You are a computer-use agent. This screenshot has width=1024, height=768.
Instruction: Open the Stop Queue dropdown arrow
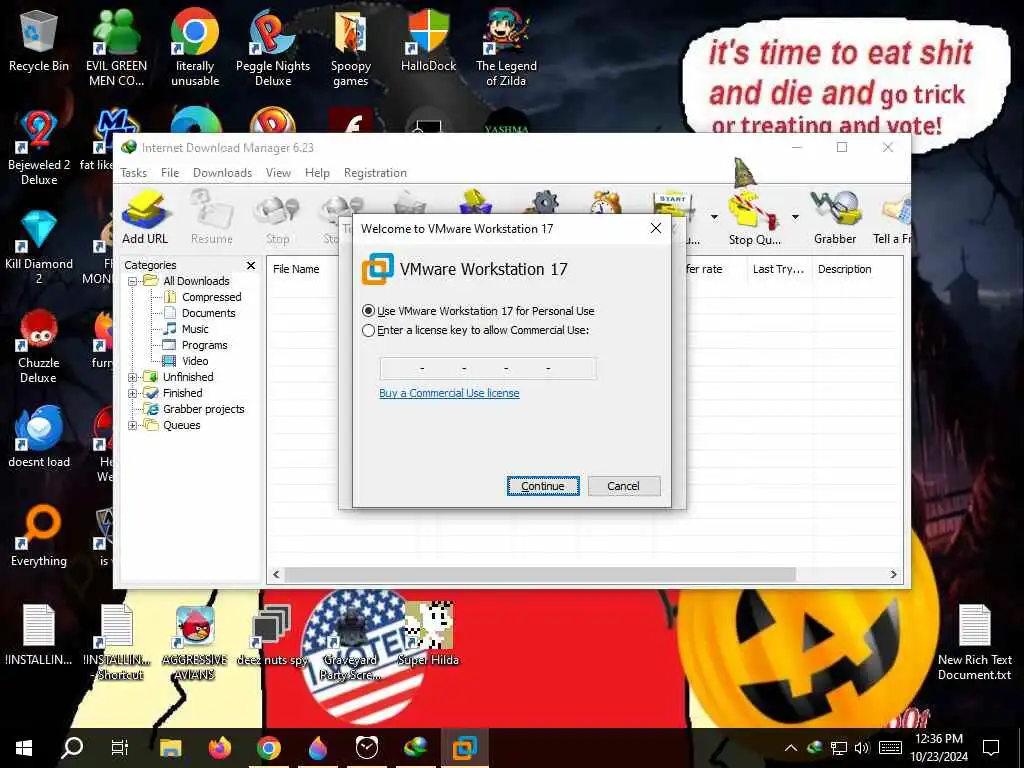click(795, 217)
